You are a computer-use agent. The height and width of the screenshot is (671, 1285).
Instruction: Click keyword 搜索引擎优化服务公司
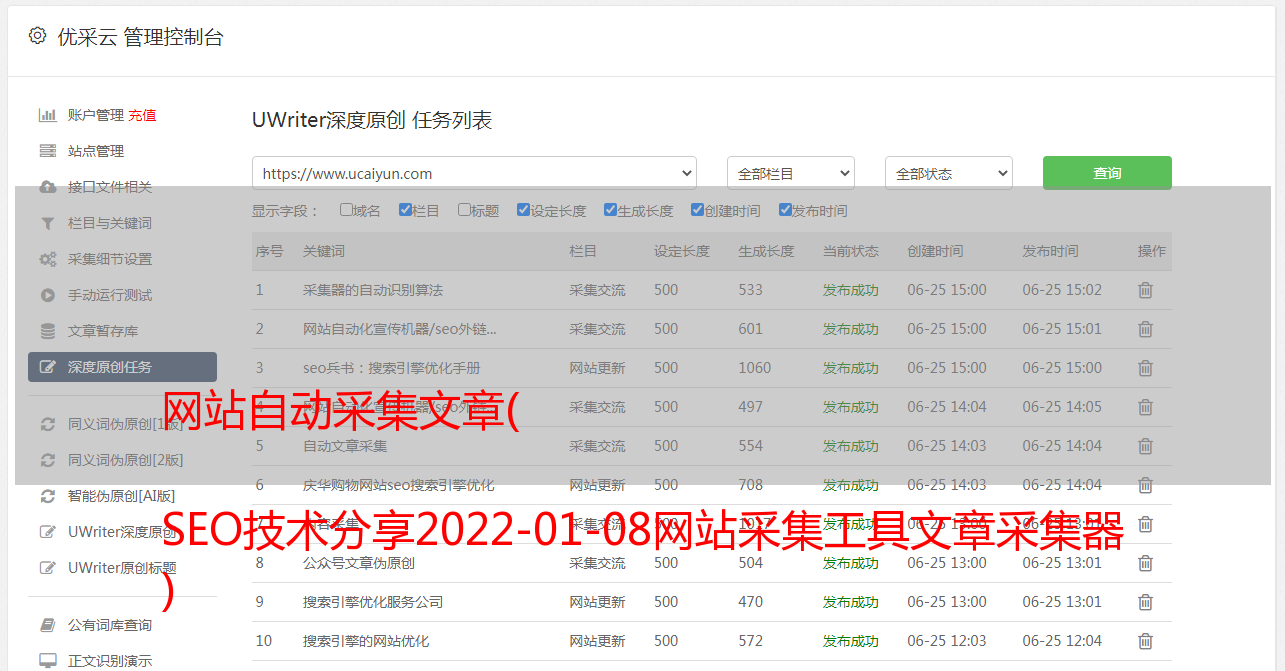(373, 602)
